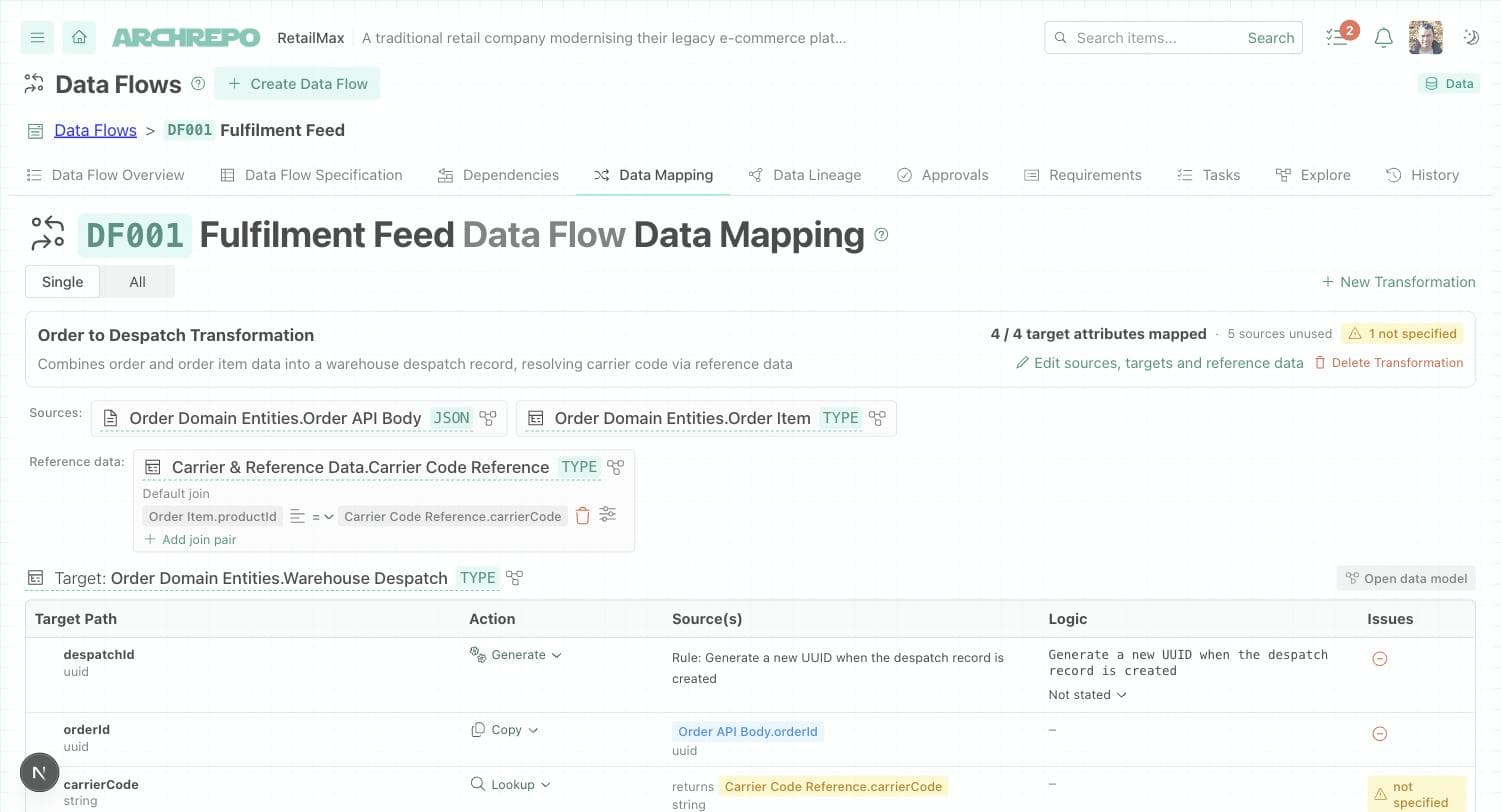Click help icon next to Data Flows heading
Screen dimensions: 1501x812
pos(198,84)
